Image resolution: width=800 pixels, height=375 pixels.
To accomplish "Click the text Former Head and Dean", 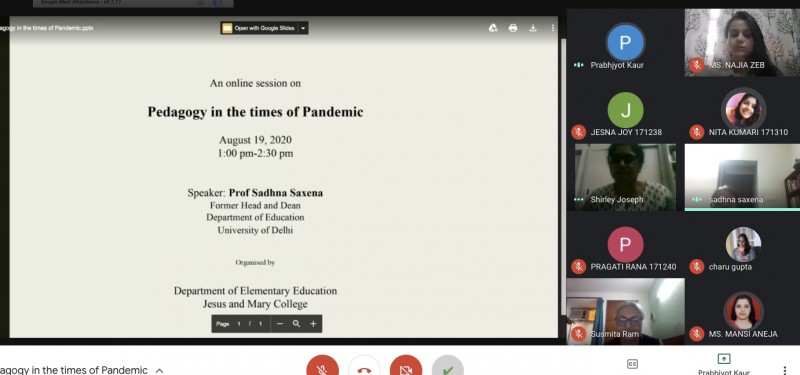I will (x=255, y=205).
